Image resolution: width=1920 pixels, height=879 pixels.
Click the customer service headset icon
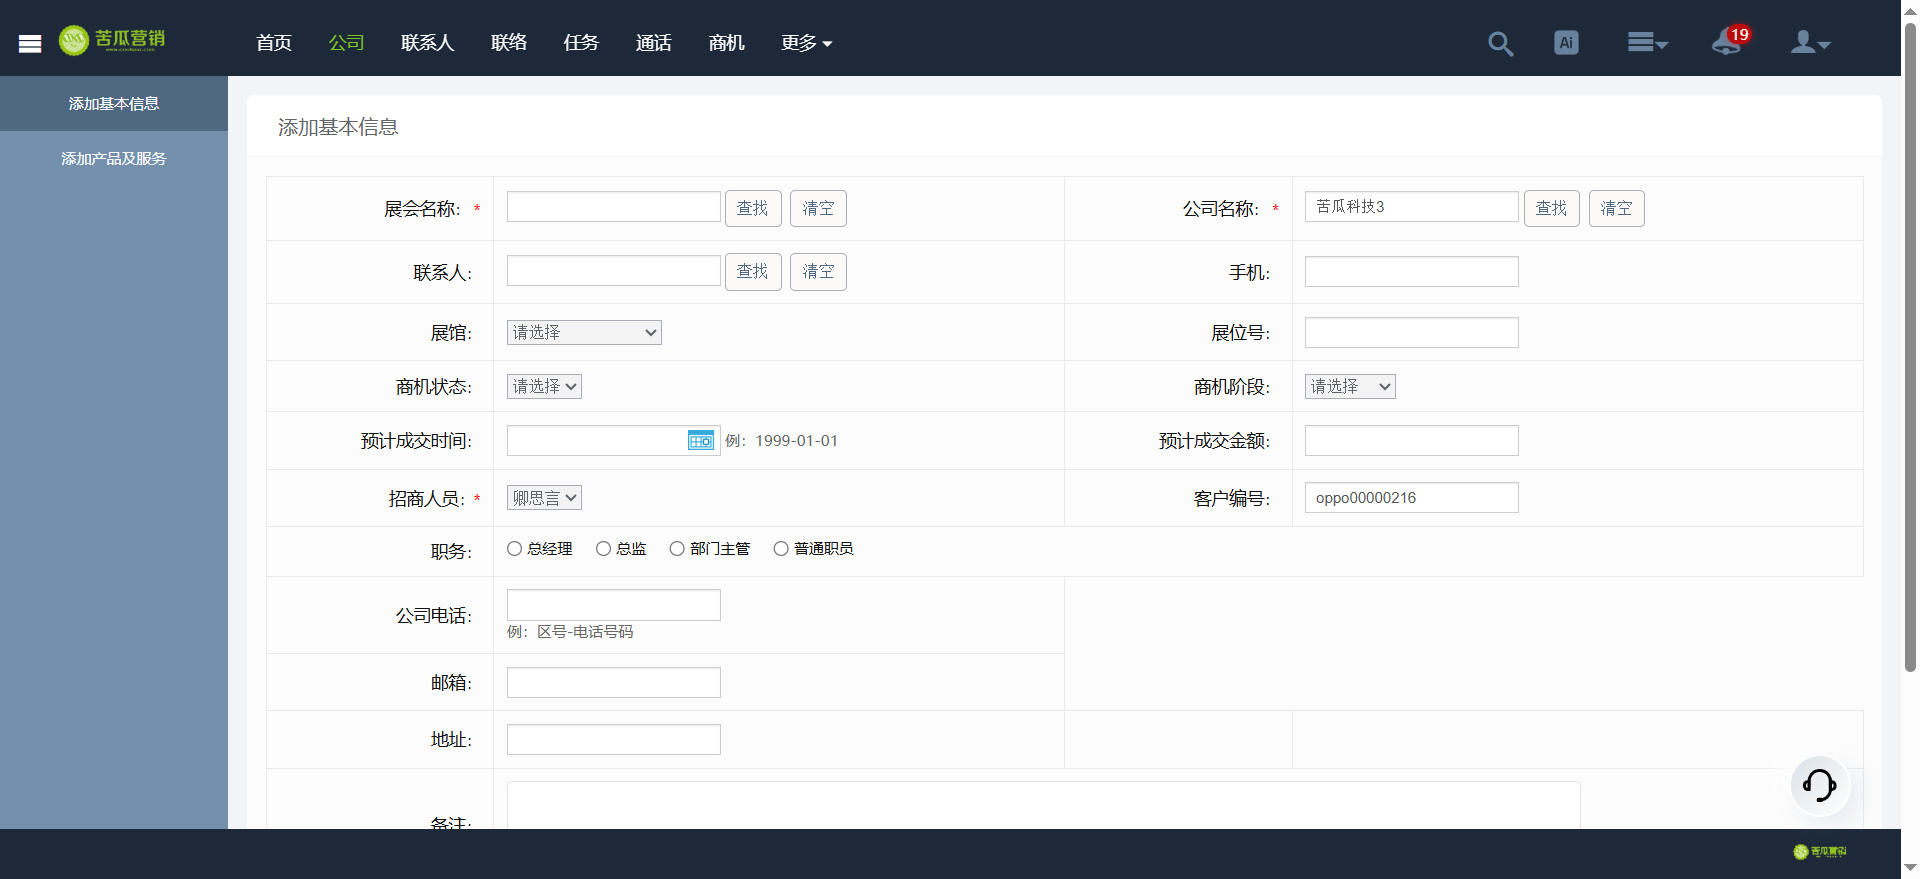1819,785
